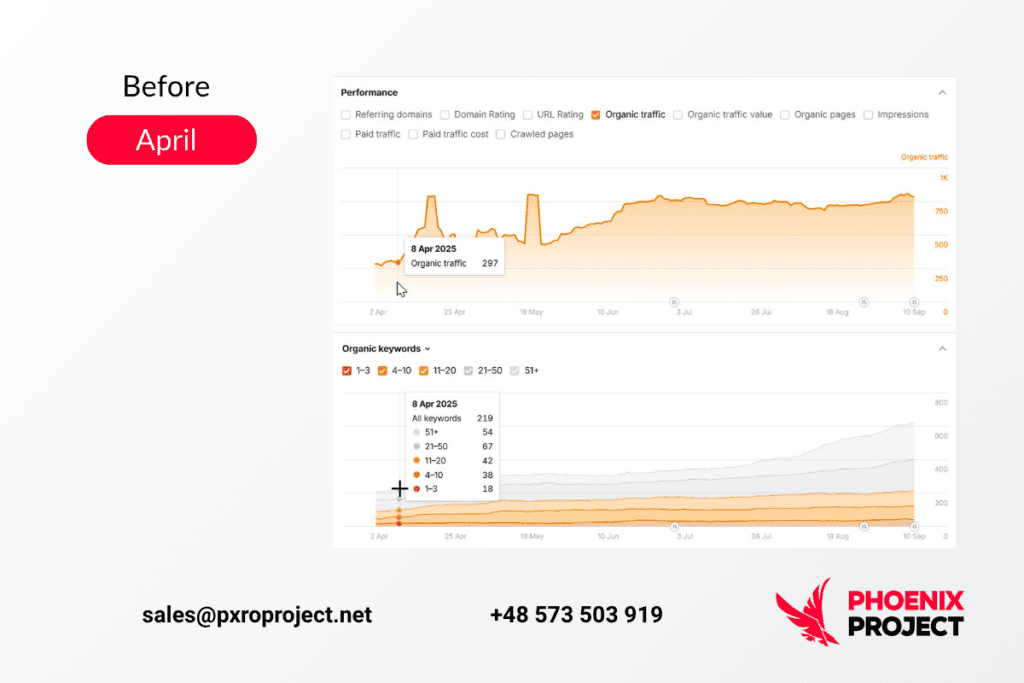Click the Google update marker near 18 Aug on Performance chart
Viewport: 1024px width, 683px height.
click(864, 302)
